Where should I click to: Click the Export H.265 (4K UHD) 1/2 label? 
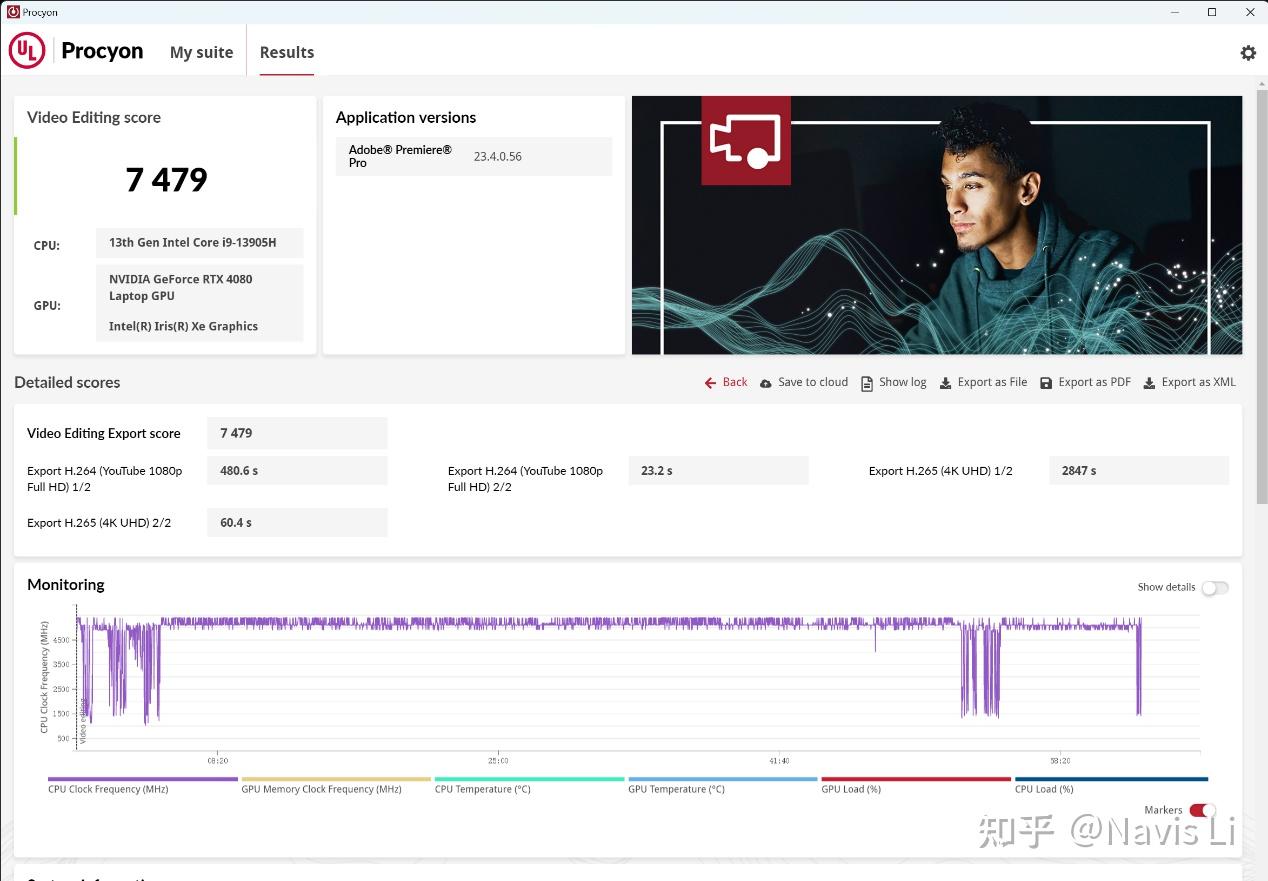click(x=941, y=471)
